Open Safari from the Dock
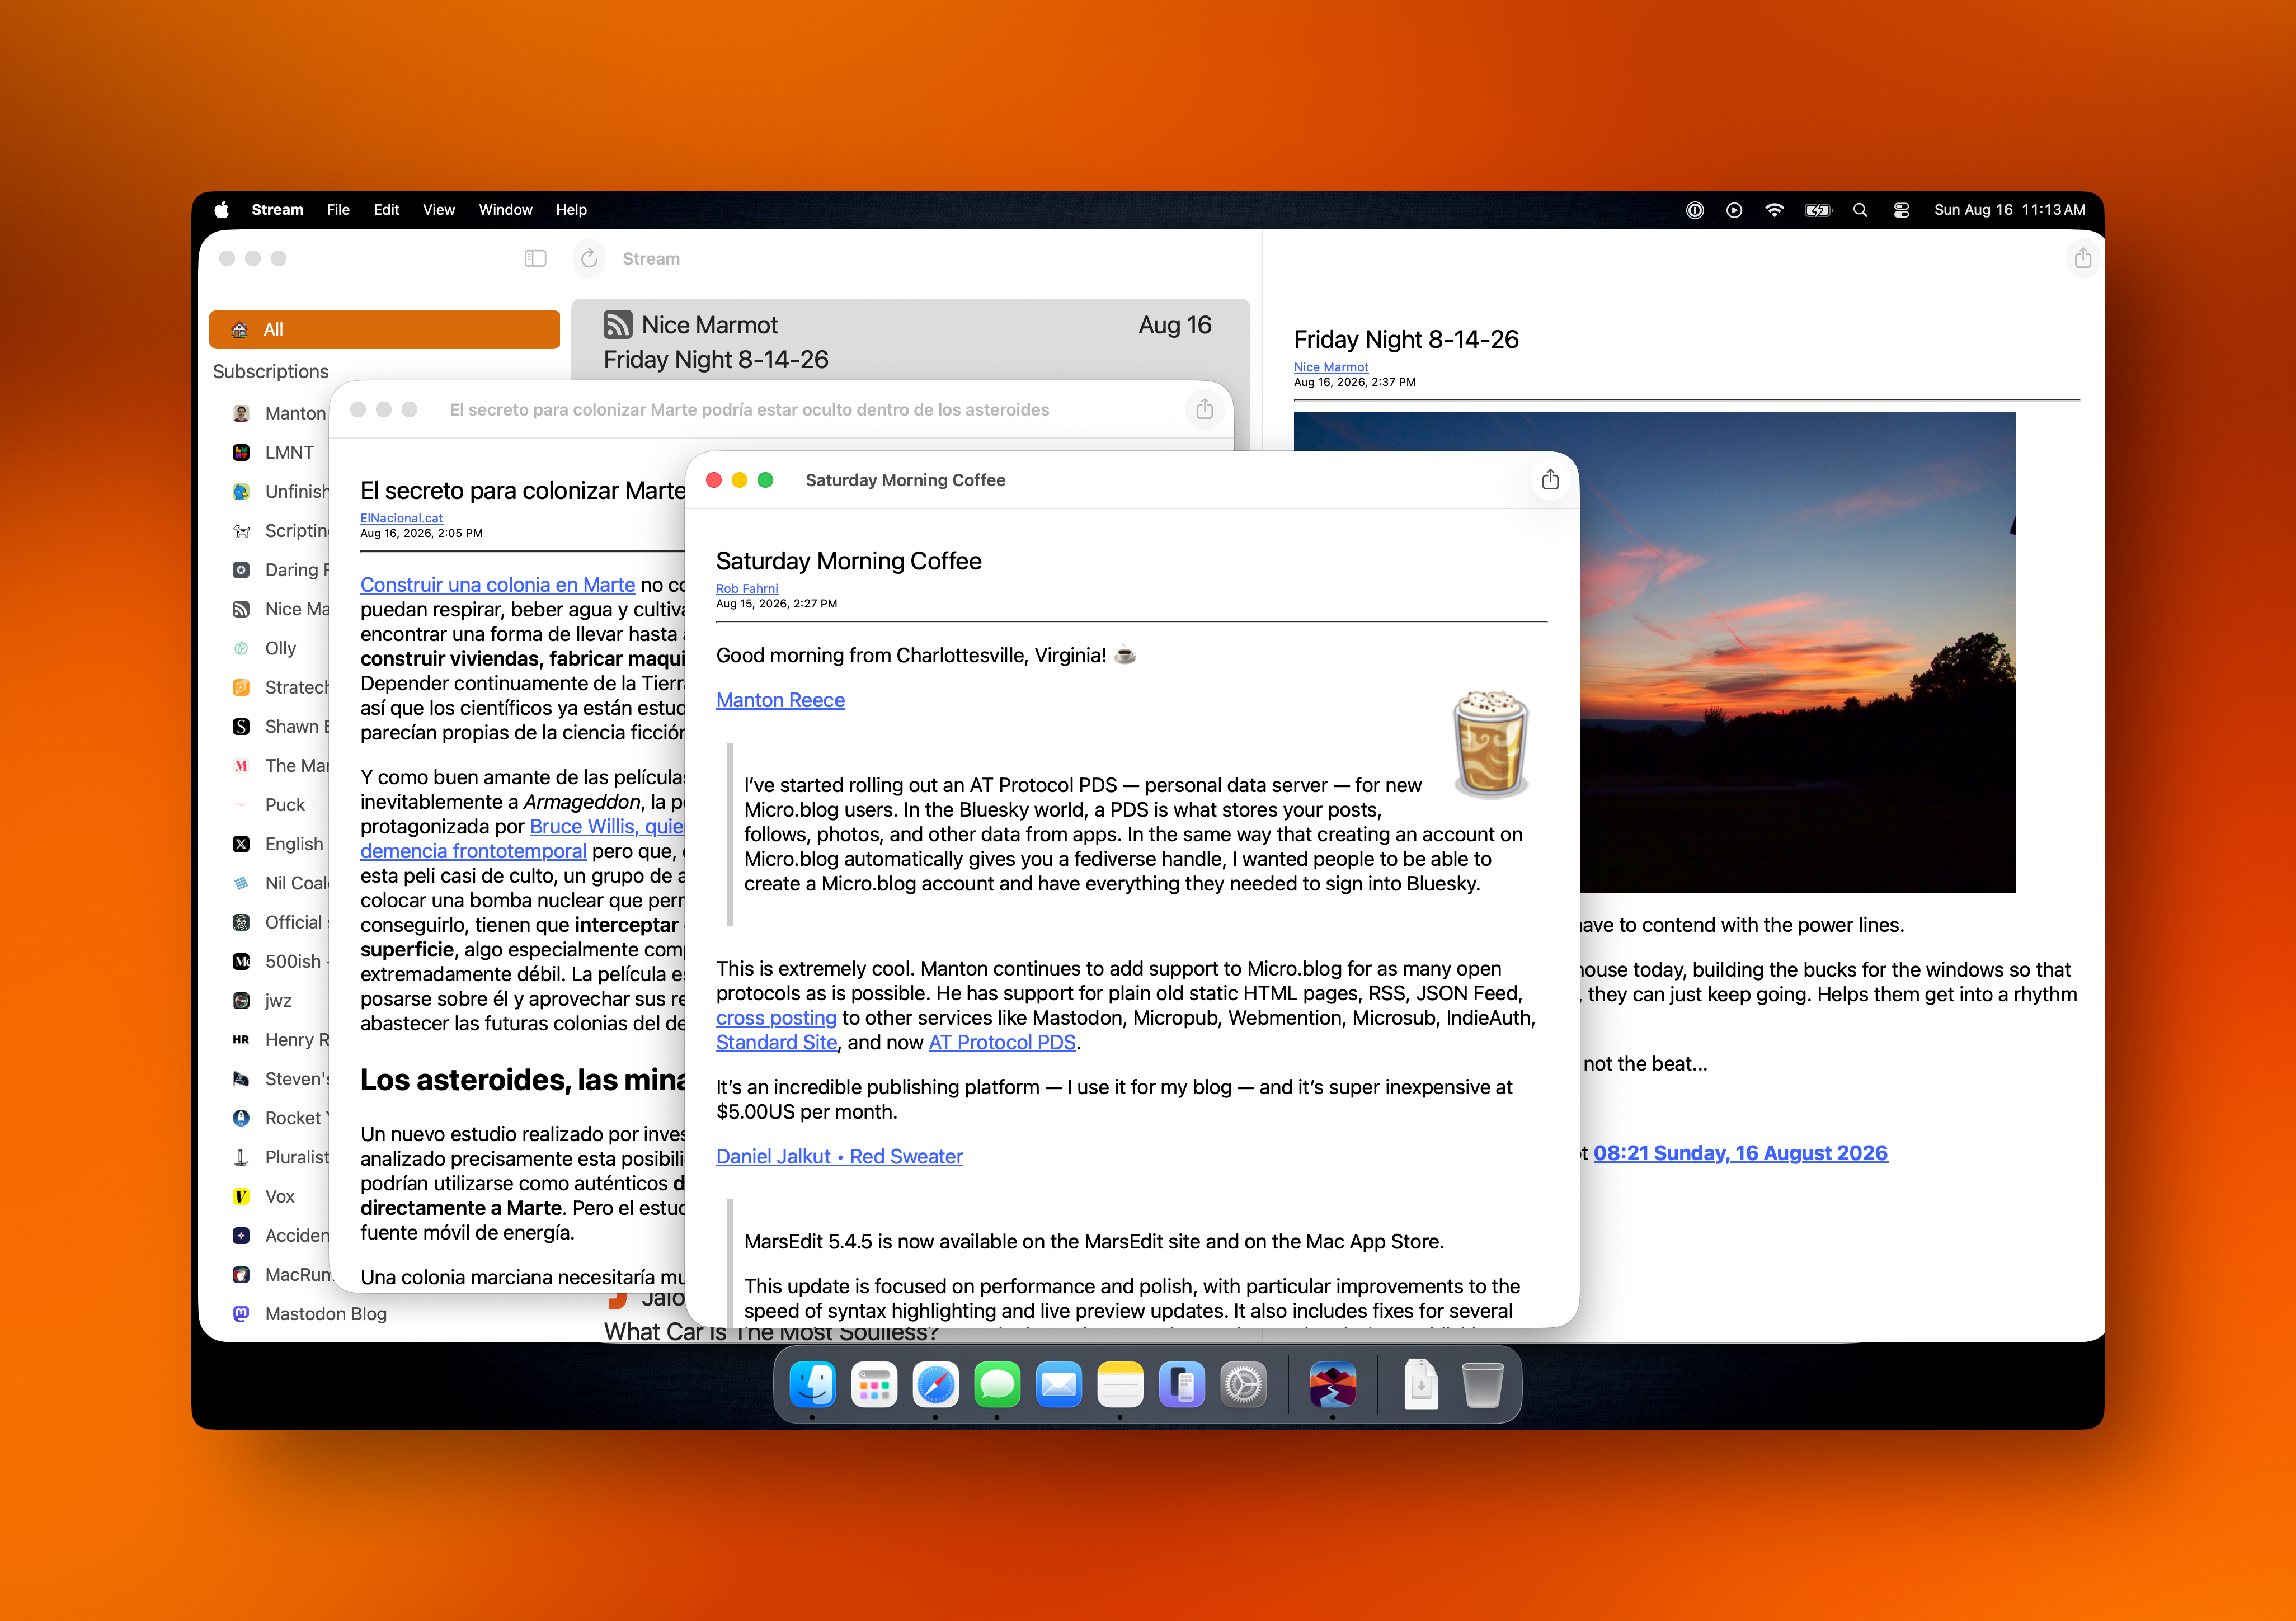Viewport: 2296px width, 1621px height. 935,1385
